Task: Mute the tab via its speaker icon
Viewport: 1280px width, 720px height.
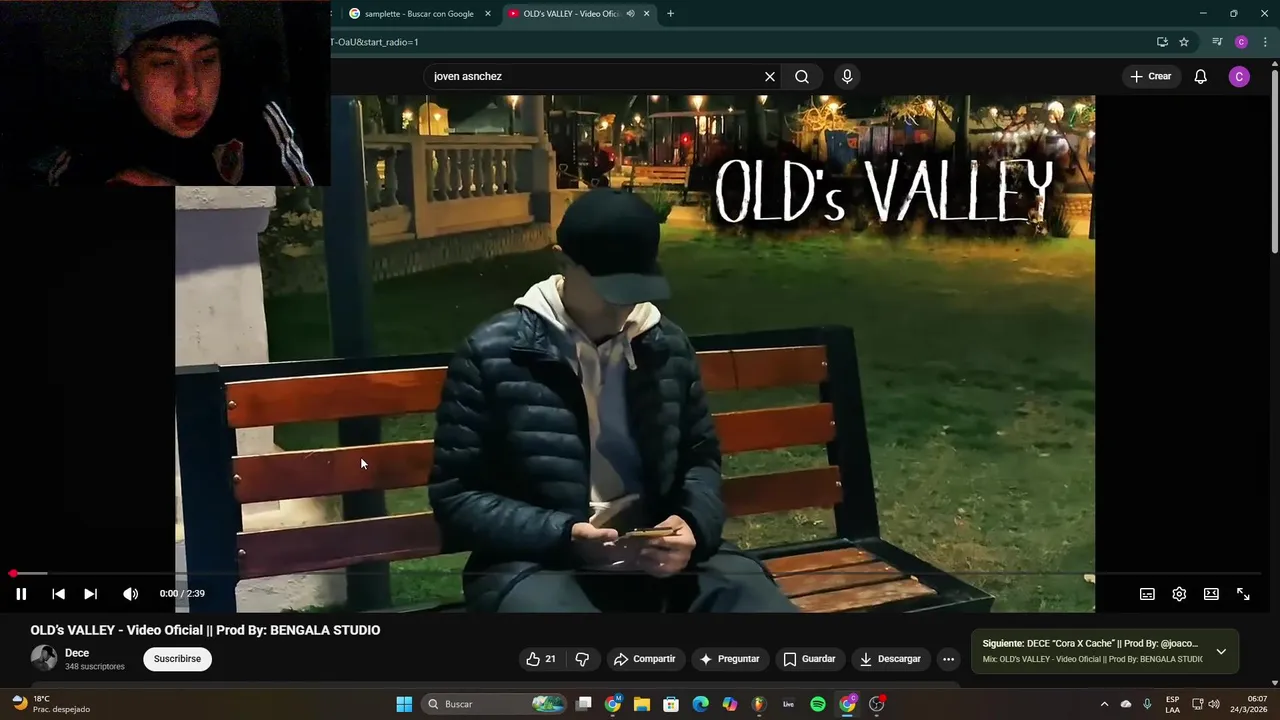Action: 630,14
